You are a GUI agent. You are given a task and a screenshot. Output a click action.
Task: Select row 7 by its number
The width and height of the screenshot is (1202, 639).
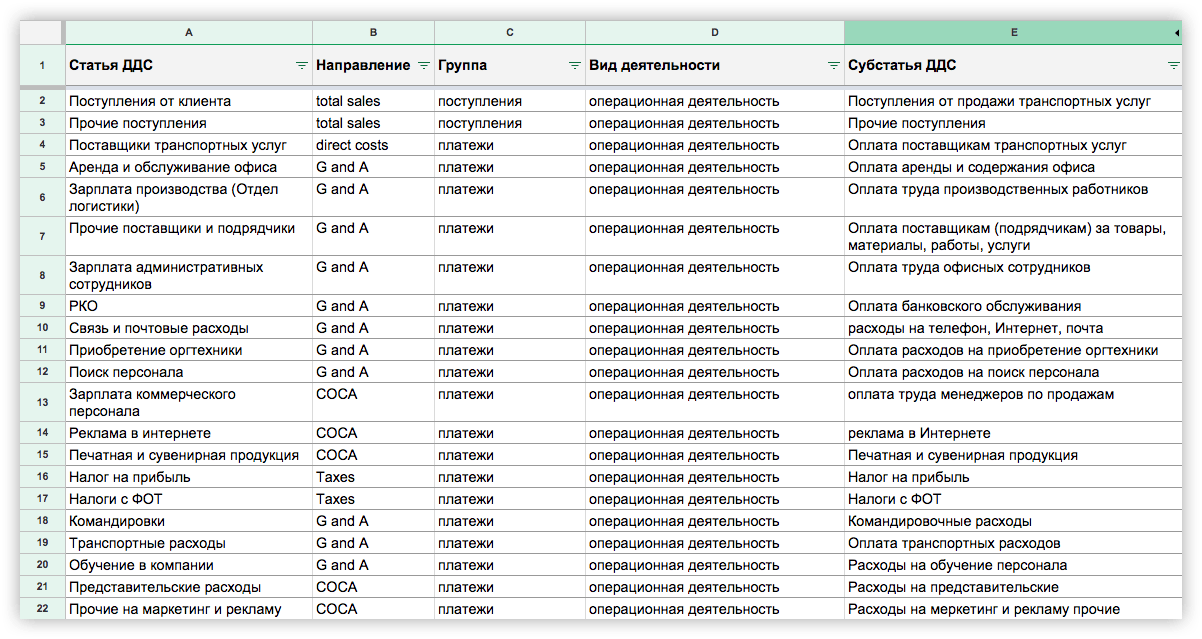(42, 237)
